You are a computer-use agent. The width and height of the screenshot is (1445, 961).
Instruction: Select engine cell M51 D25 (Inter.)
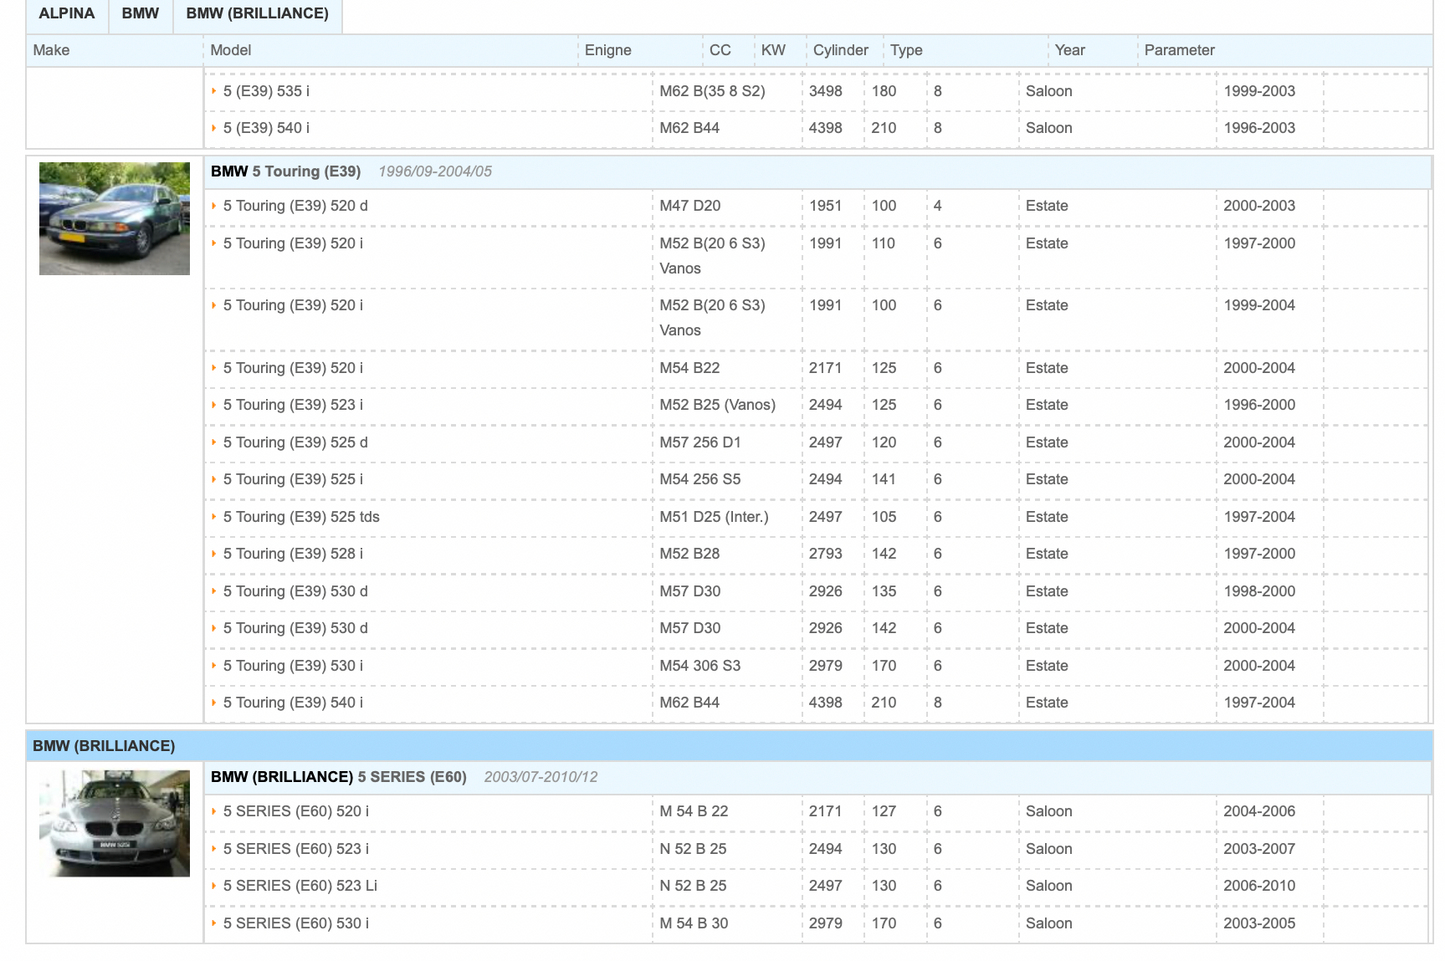(714, 517)
